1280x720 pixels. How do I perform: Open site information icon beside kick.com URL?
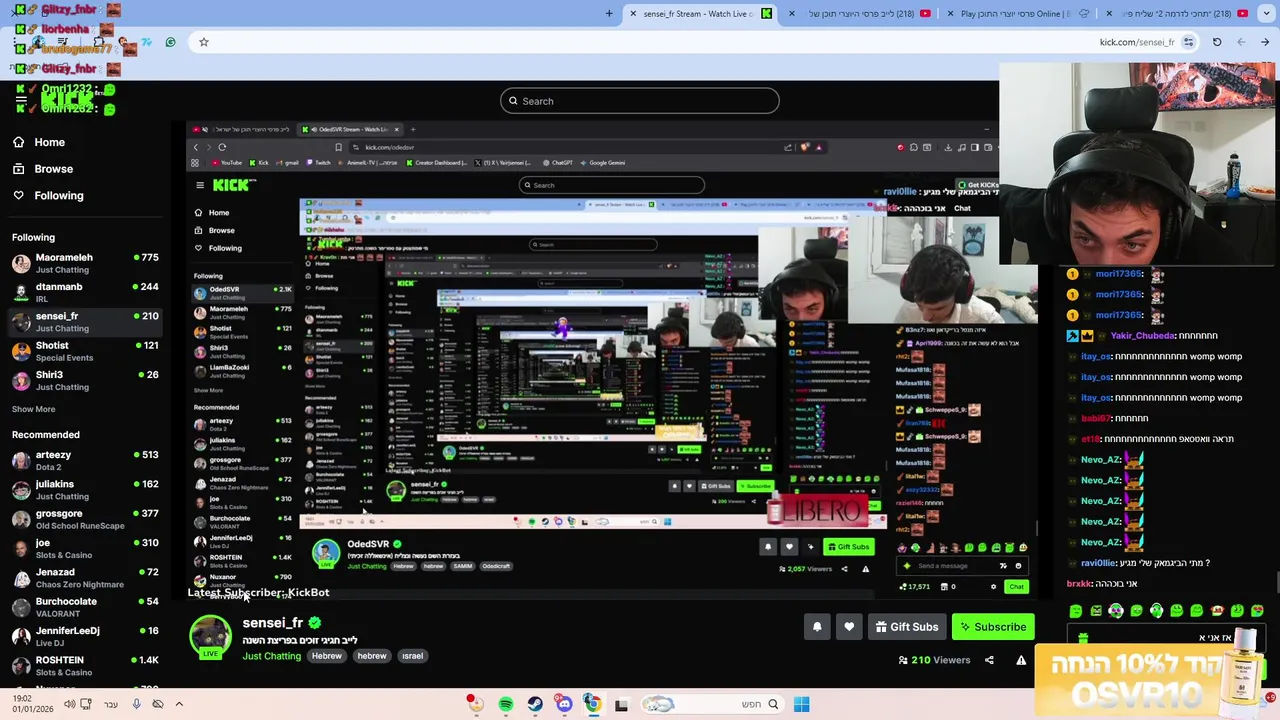[x=1188, y=42]
